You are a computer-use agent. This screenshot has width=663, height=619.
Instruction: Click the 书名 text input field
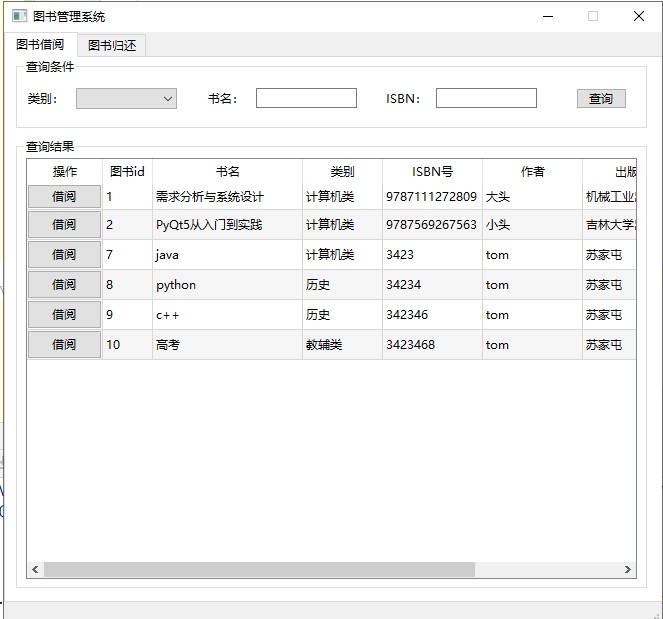coord(306,98)
